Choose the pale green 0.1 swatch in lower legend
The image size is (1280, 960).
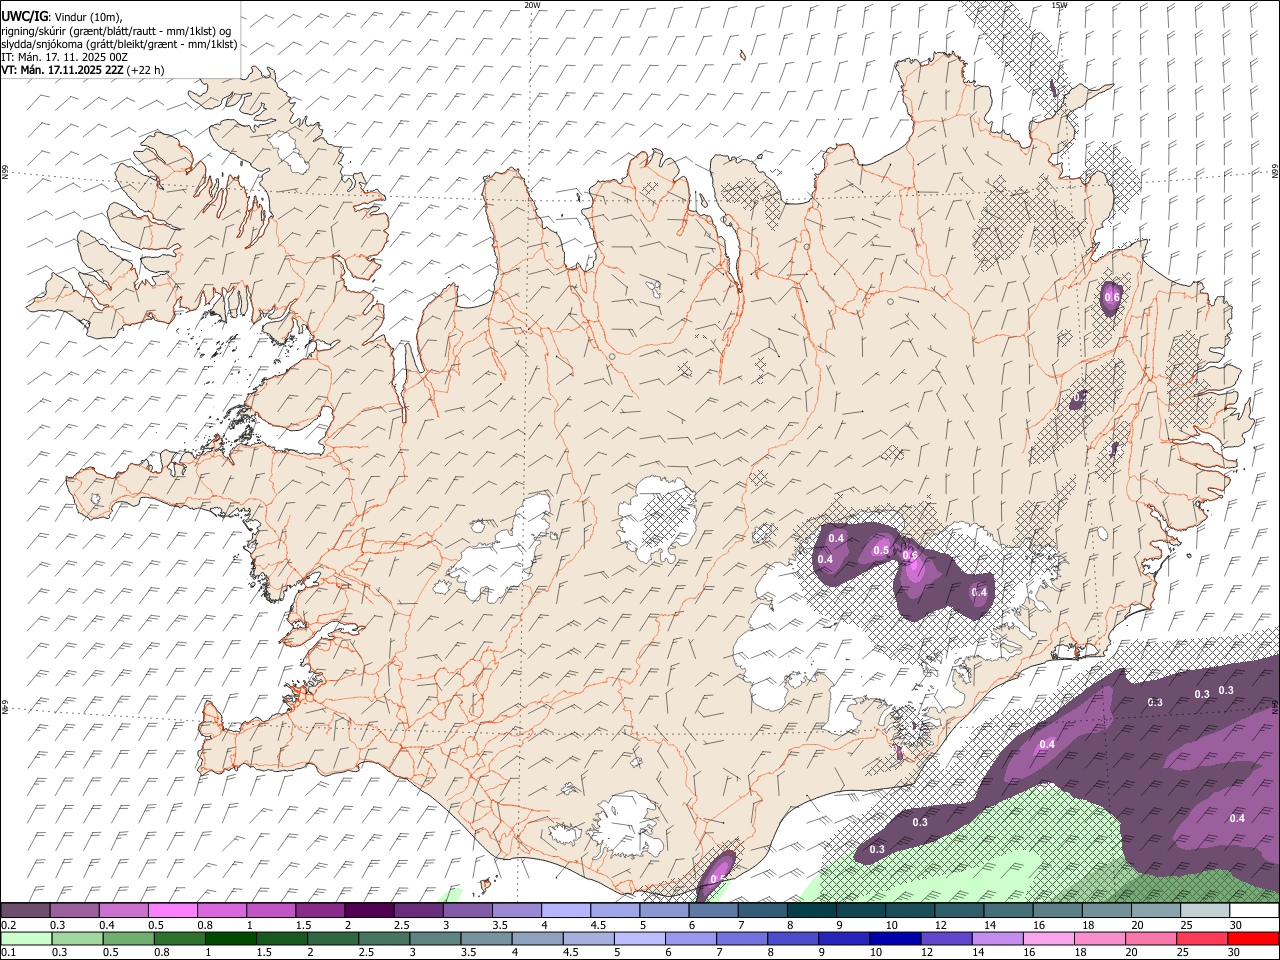point(26,938)
